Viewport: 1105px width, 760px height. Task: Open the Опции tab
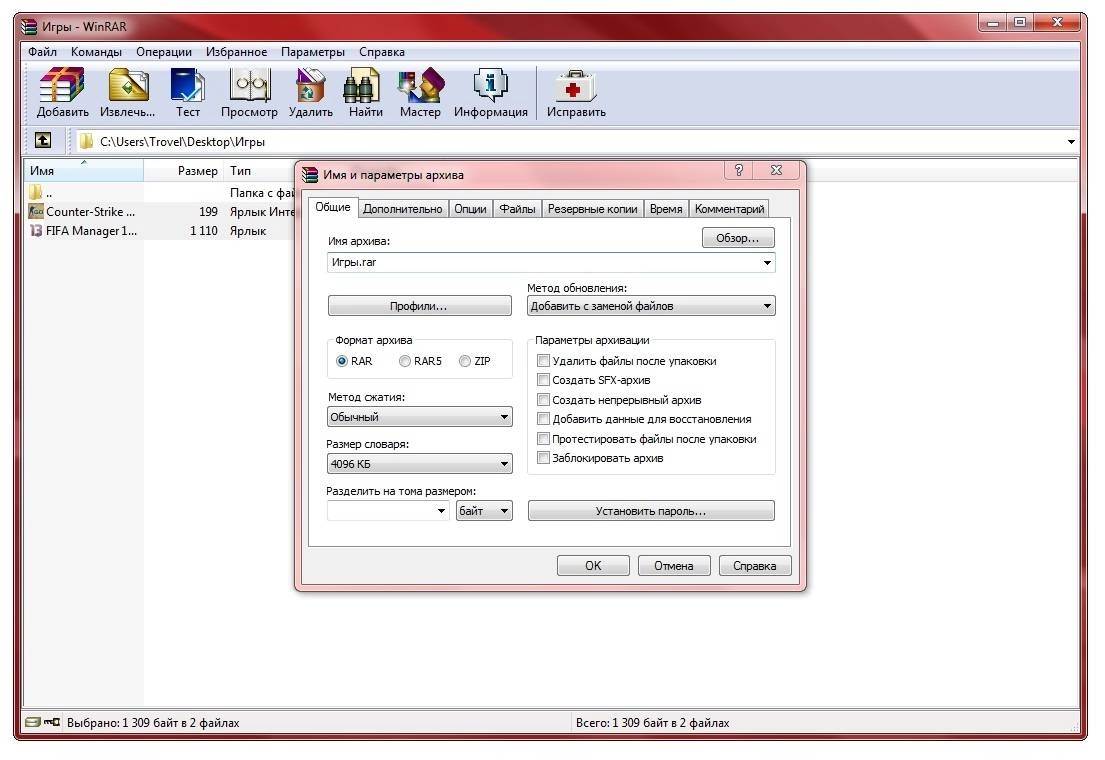470,209
